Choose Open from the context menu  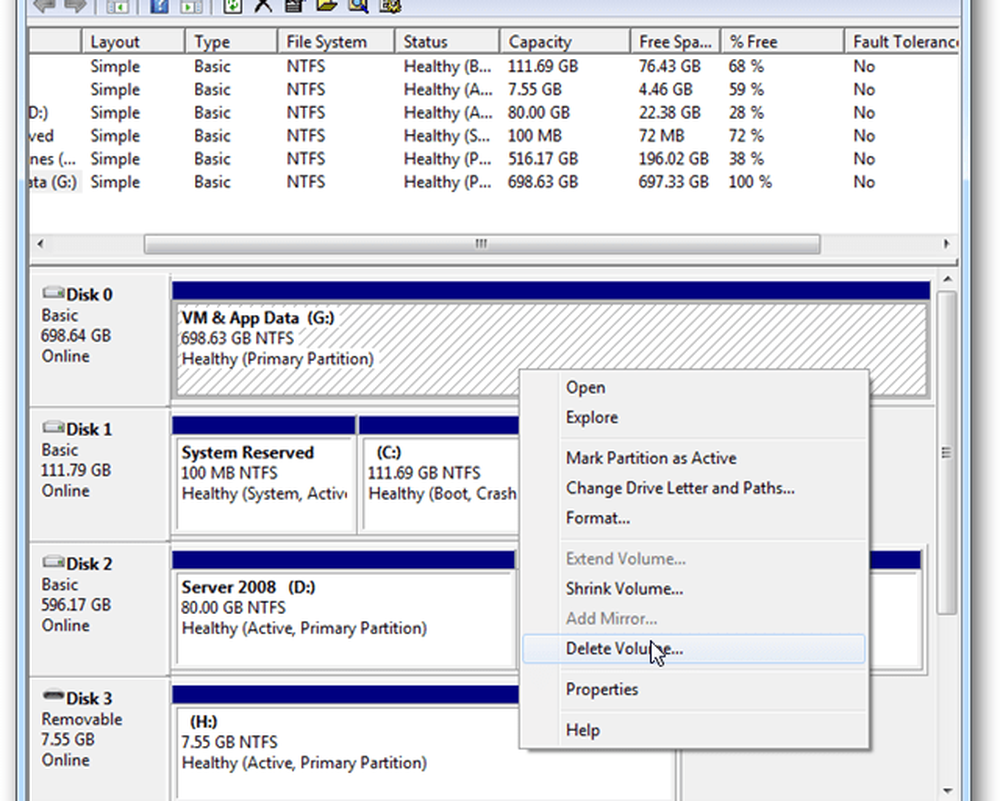[694, 388]
